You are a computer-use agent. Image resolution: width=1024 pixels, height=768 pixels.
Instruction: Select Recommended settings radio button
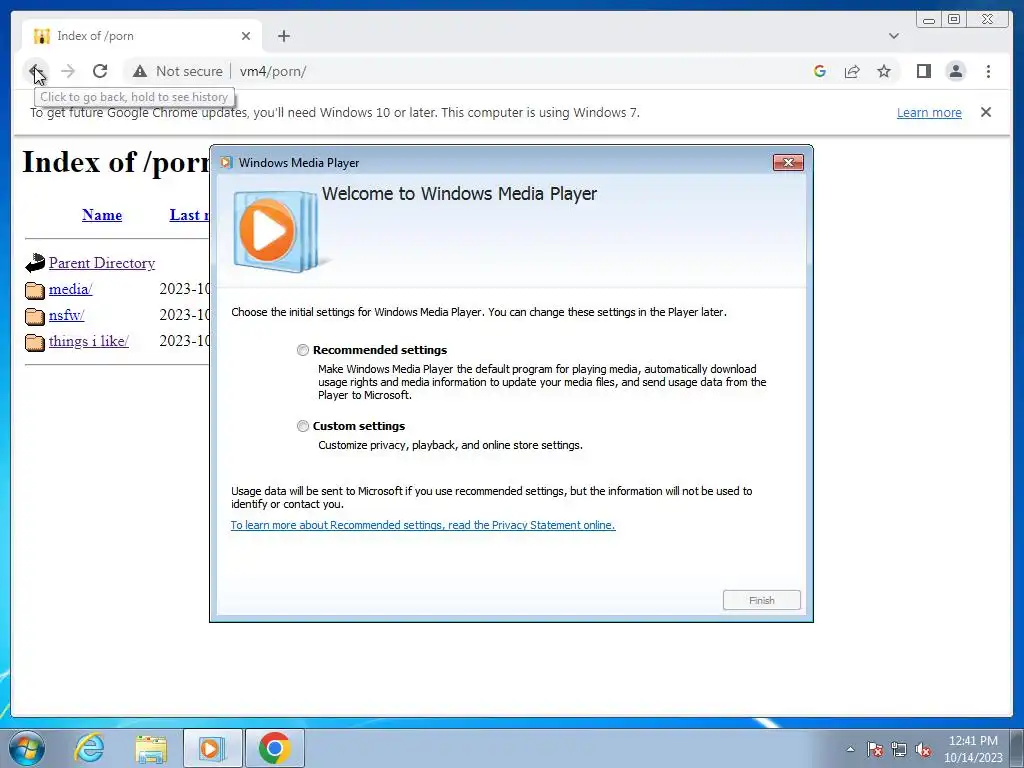302,350
